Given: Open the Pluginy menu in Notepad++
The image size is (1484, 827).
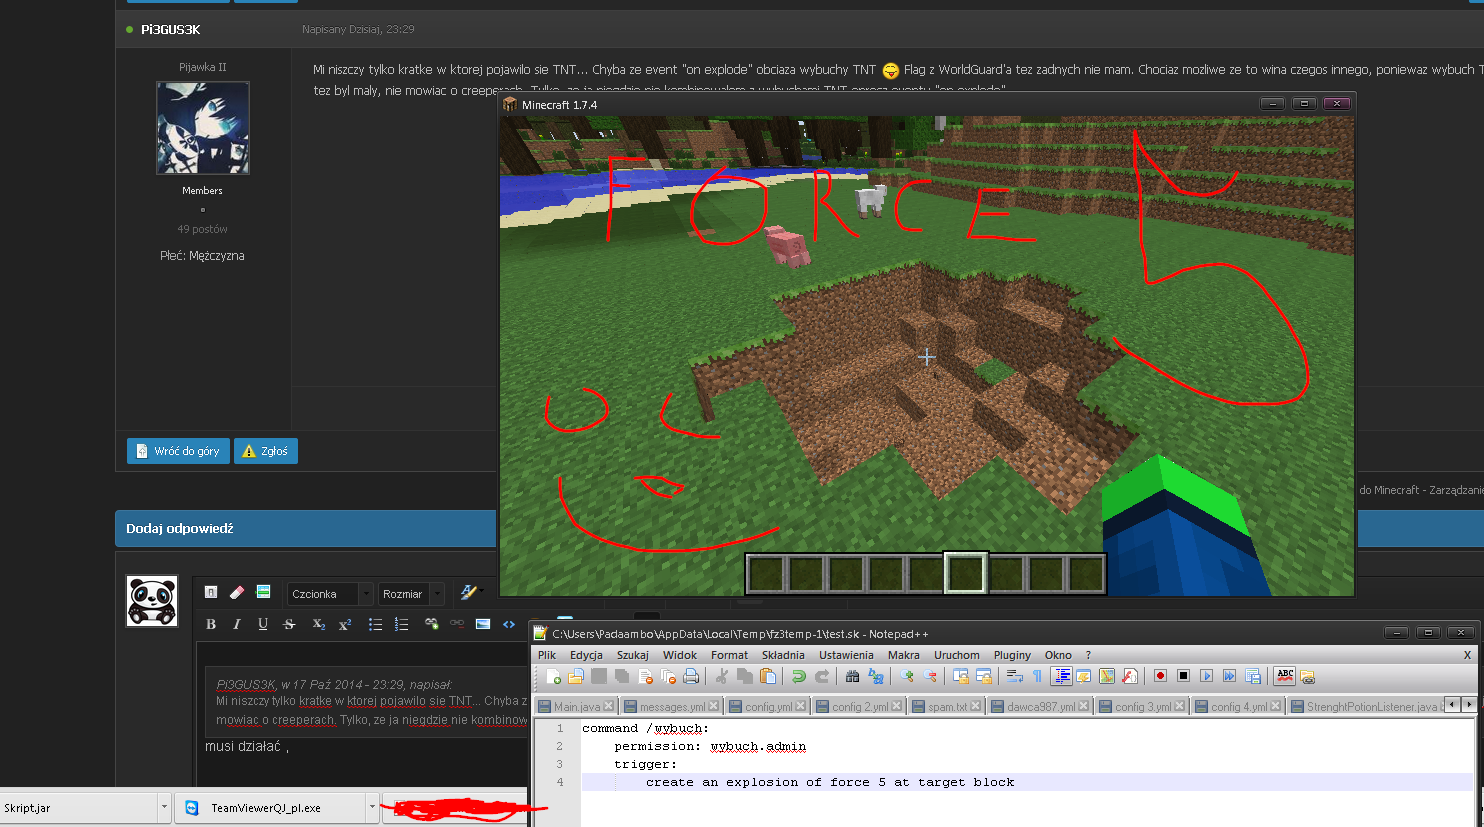Looking at the screenshot, I should point(1012,655).
